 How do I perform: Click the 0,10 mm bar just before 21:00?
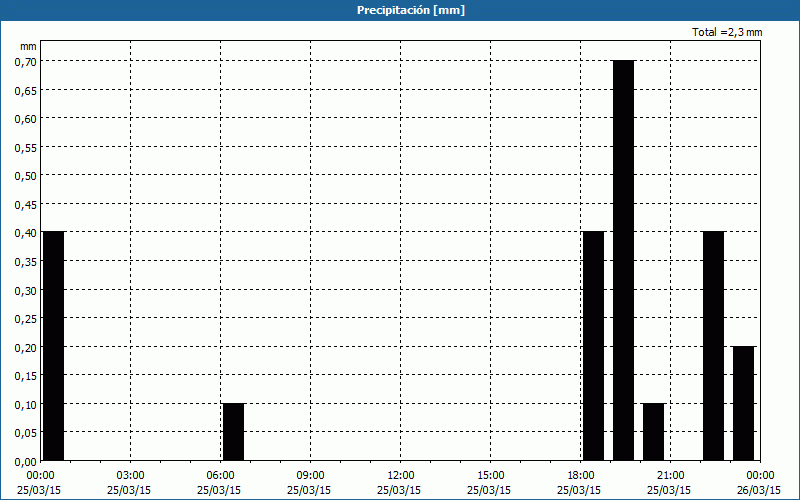tap(653, 432)
